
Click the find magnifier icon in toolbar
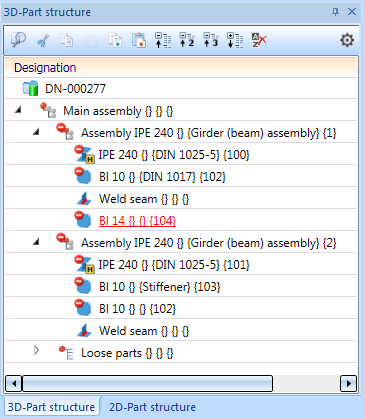pyautogui.click(x=18, y=40)
